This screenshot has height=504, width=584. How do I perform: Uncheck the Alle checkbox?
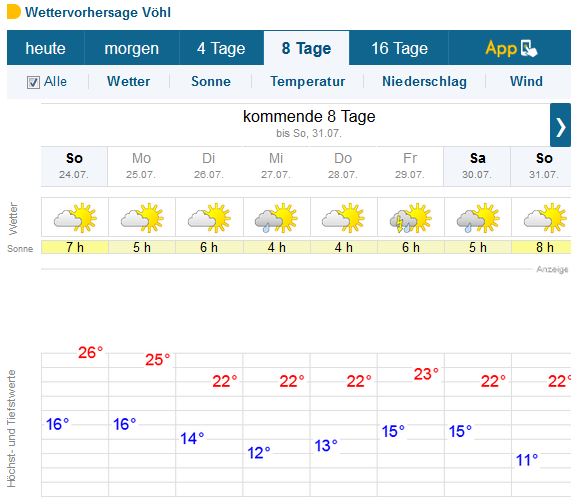pos(33,82)
